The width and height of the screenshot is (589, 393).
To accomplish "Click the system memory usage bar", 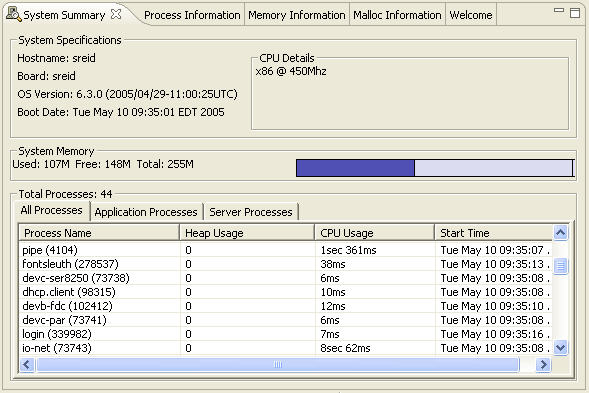I will (435, 168).
